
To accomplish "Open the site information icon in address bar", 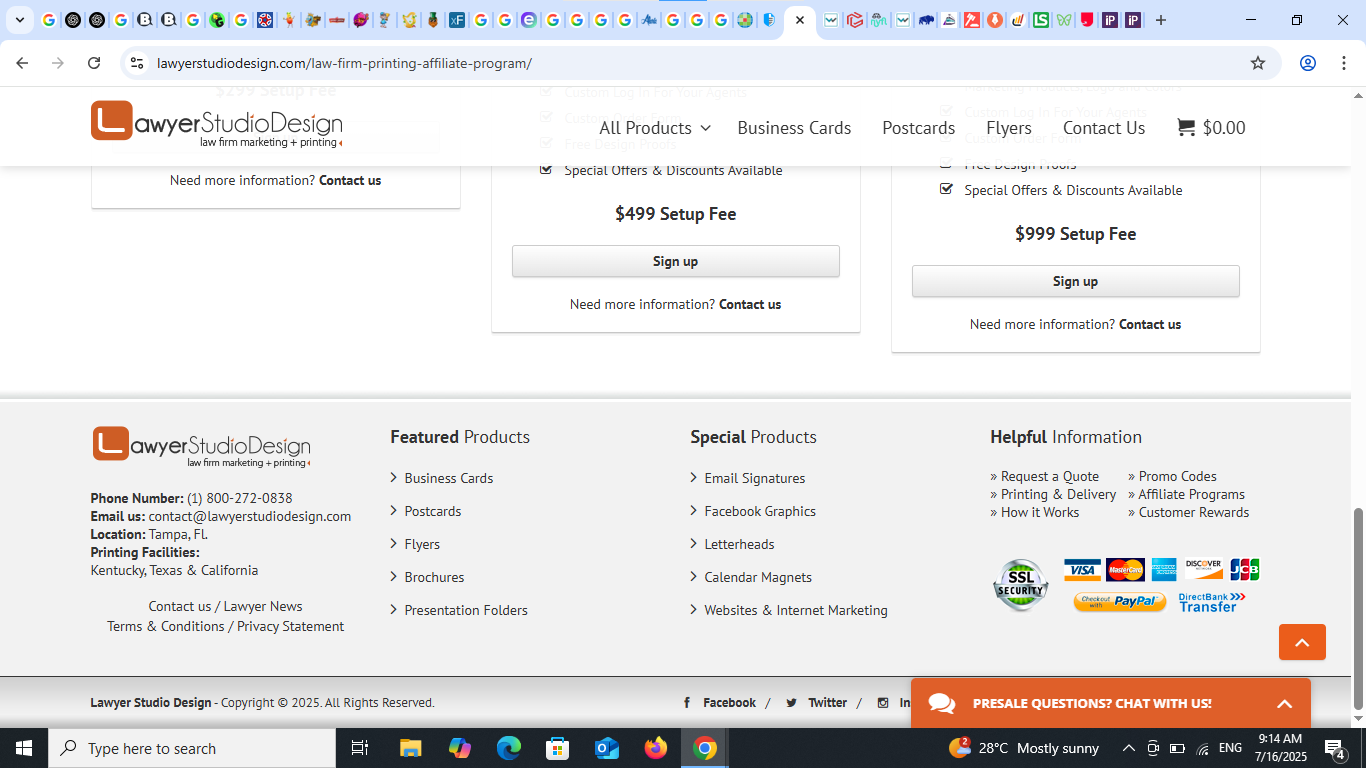I will click(x=137, y=63).
